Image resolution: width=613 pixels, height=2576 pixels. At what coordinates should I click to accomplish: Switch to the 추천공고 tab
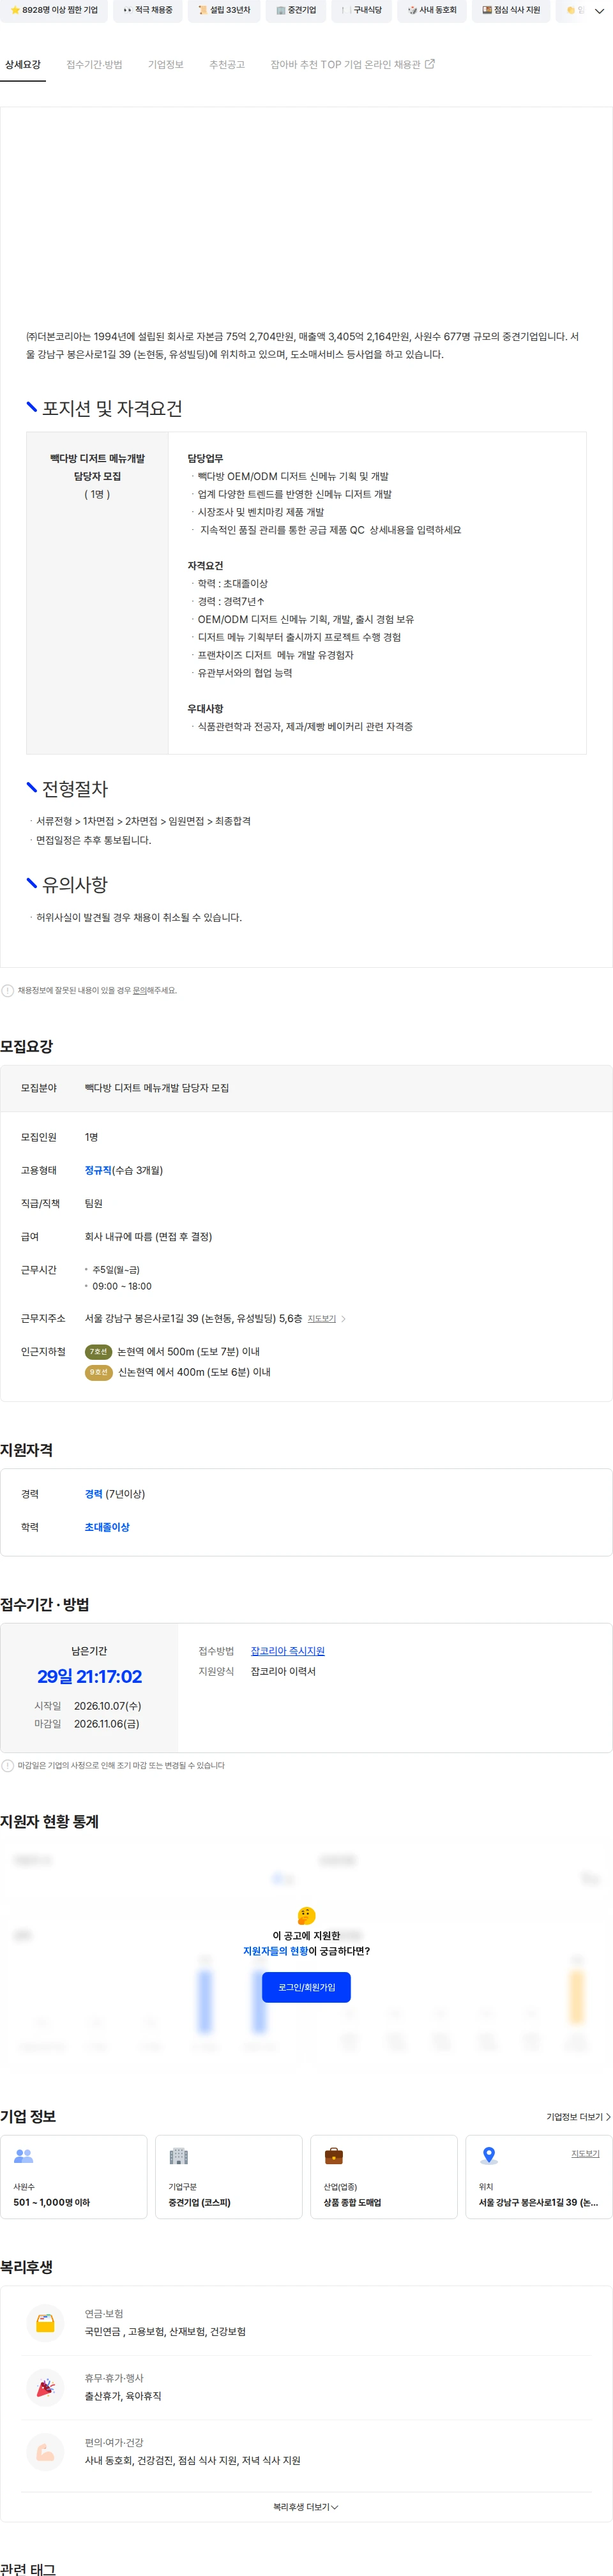click(x=227, y=65)
